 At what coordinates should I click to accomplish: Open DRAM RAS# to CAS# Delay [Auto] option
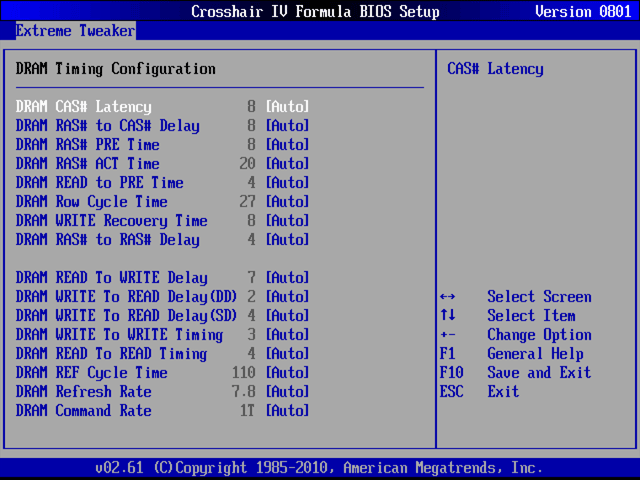(x=287, y=126)
